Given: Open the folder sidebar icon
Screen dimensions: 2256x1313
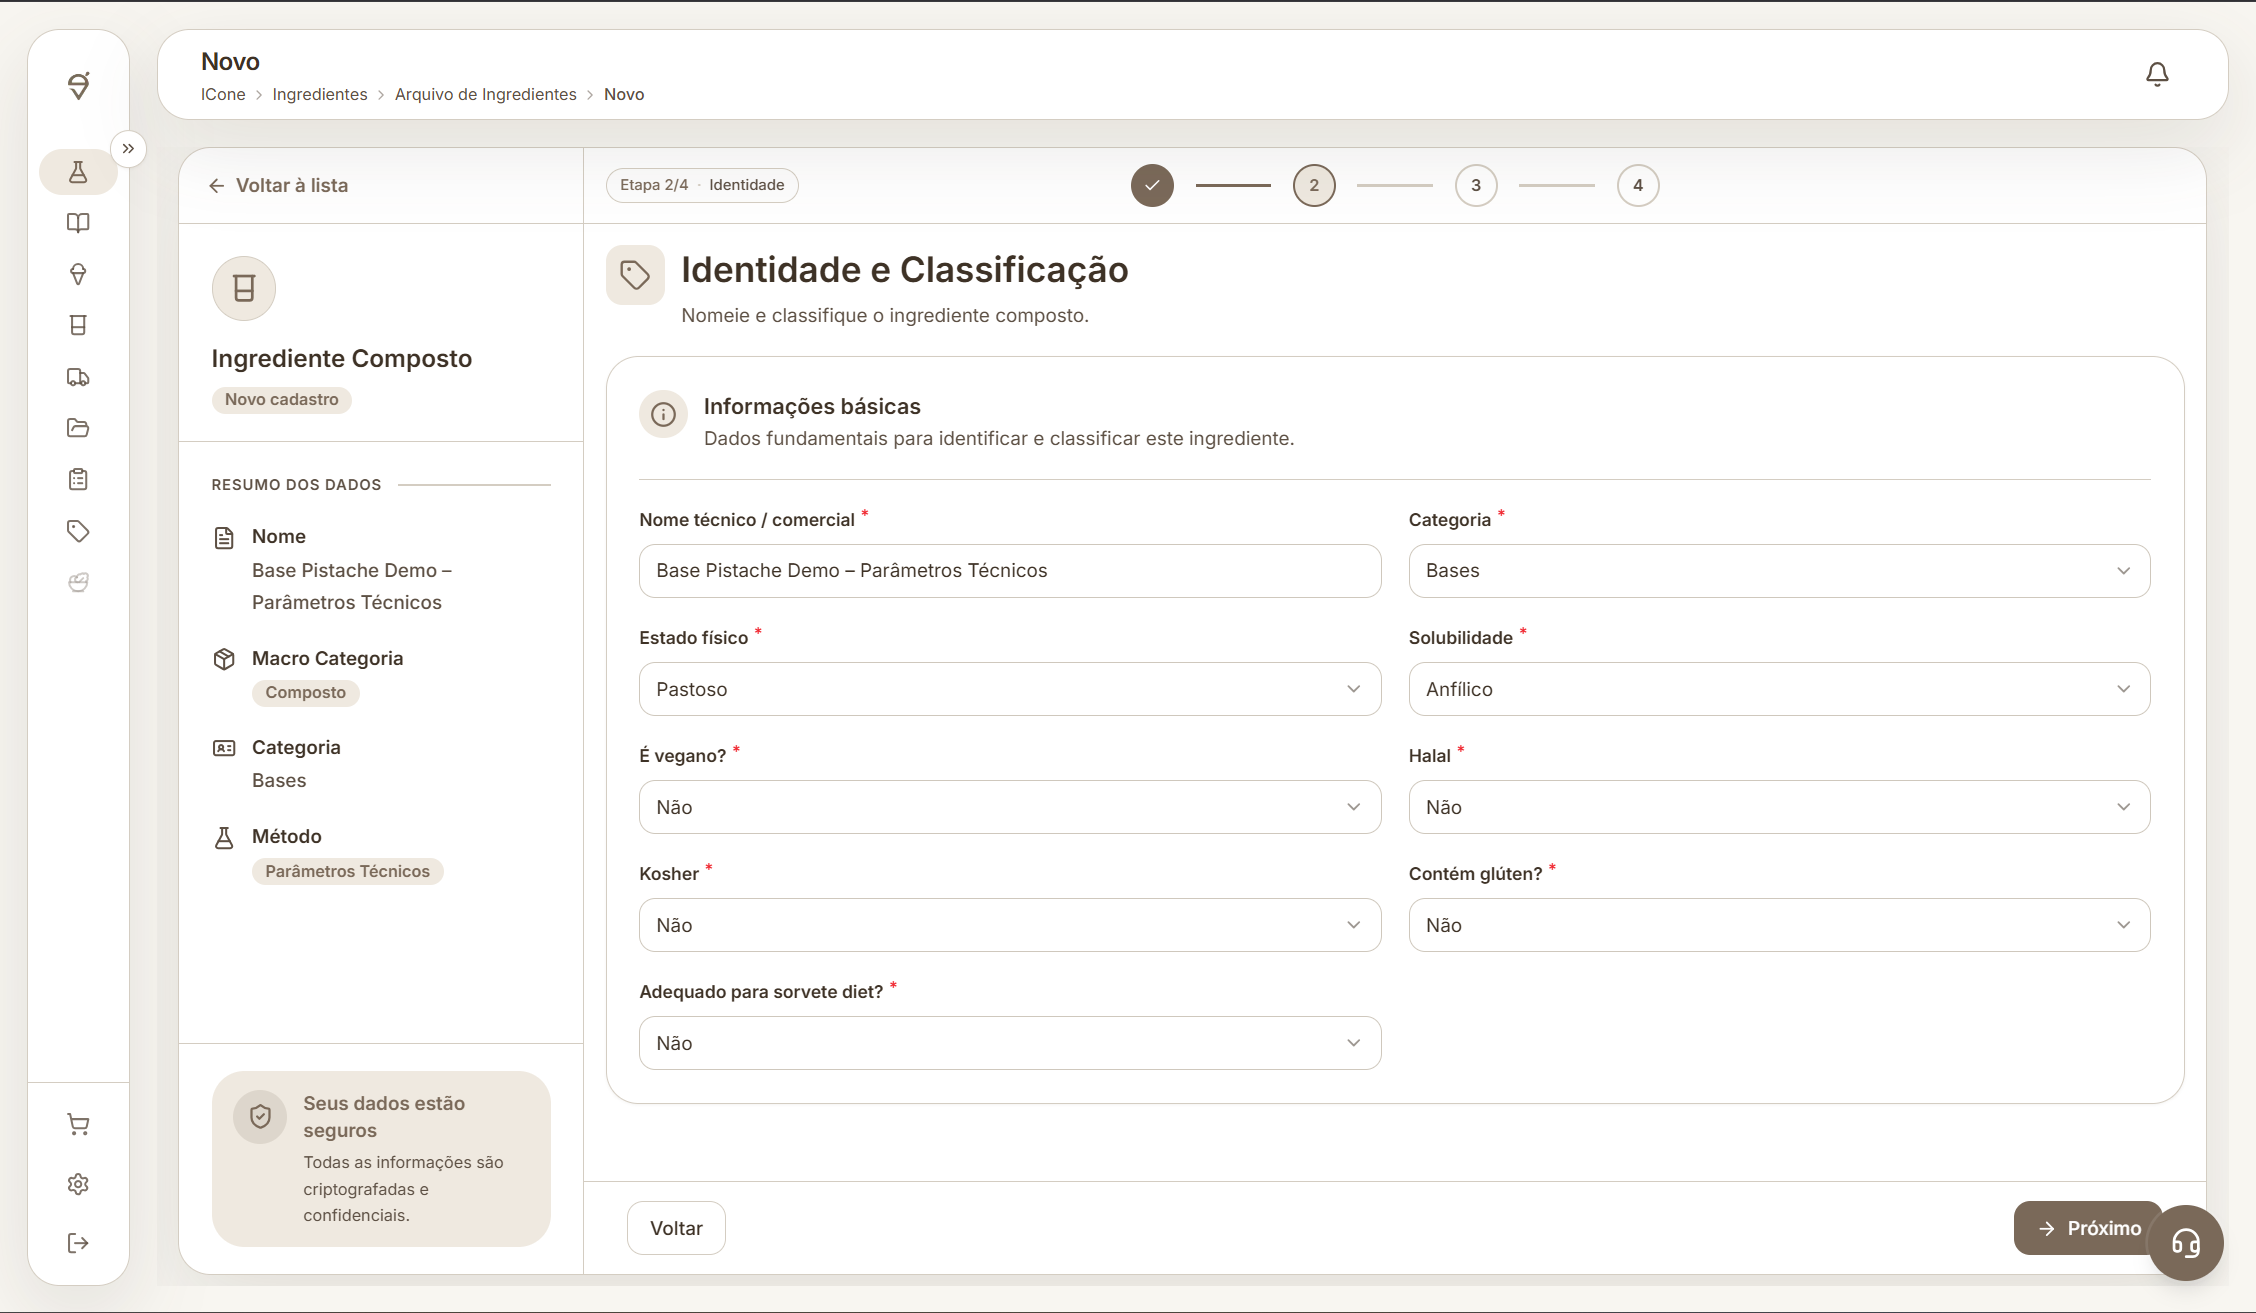Looking at the screenshot, I should pos(78,428).
